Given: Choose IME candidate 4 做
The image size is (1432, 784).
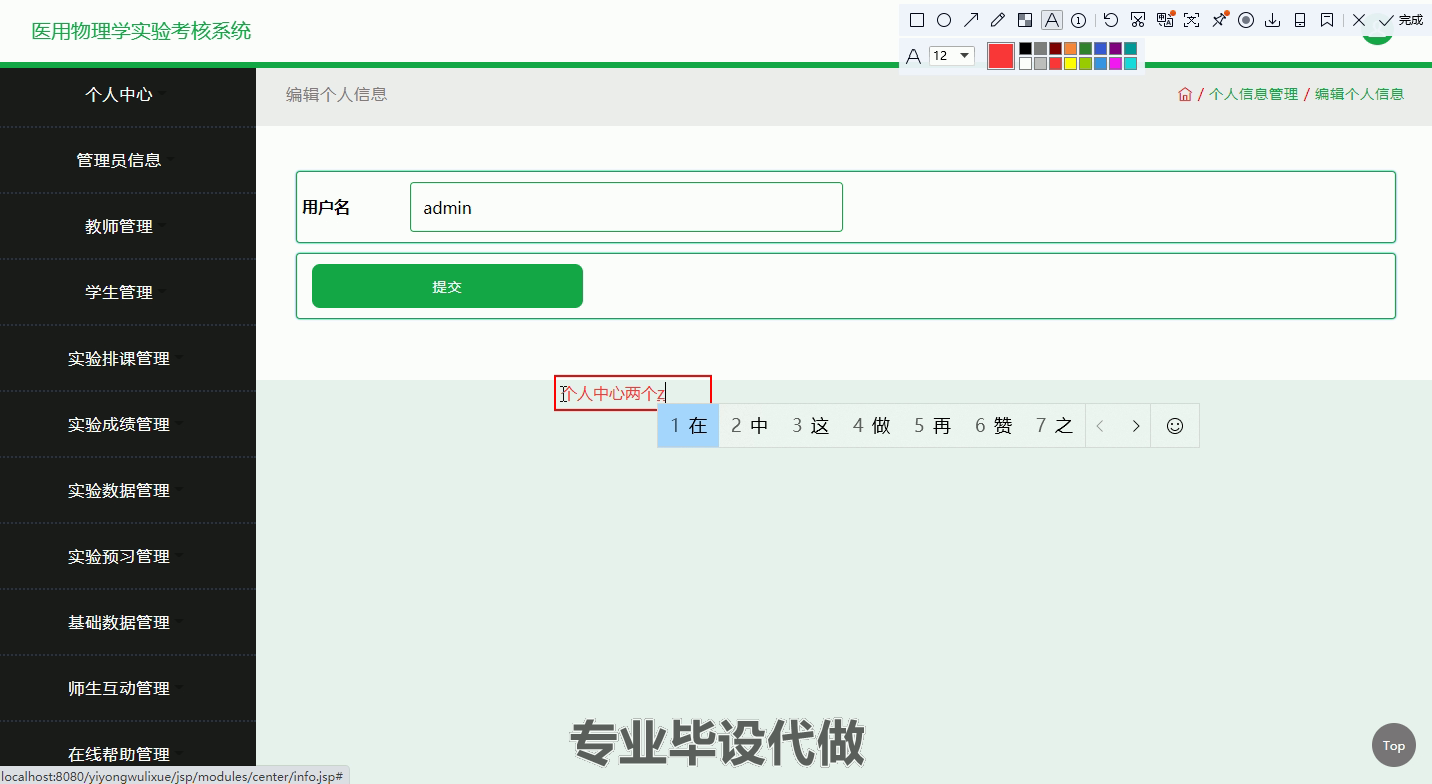Looking at the screenshot, I should pos(871,426).
